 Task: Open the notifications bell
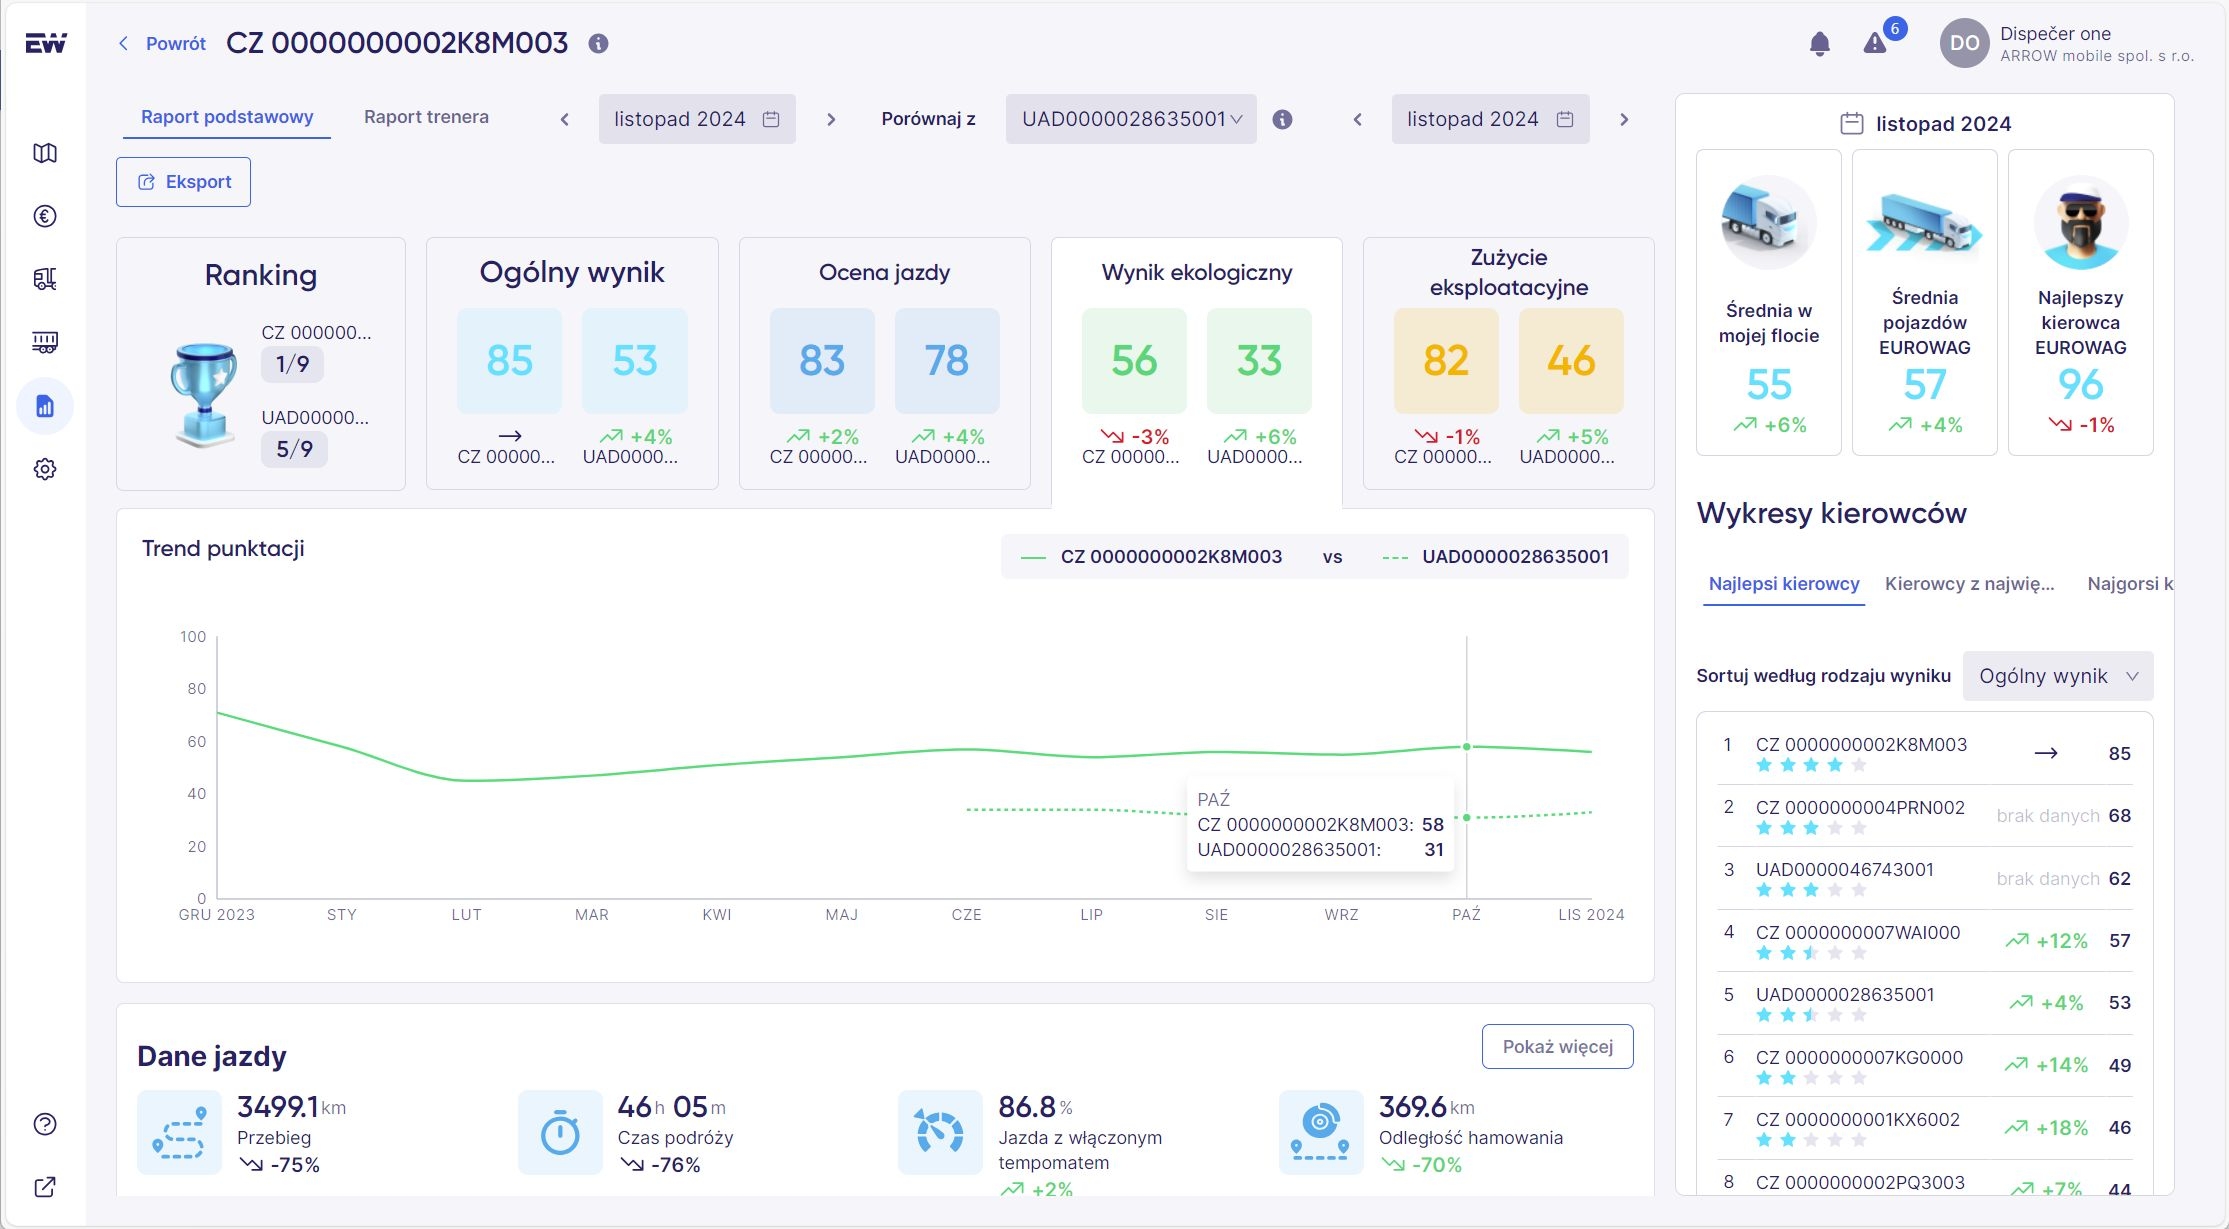point(1820,44)
